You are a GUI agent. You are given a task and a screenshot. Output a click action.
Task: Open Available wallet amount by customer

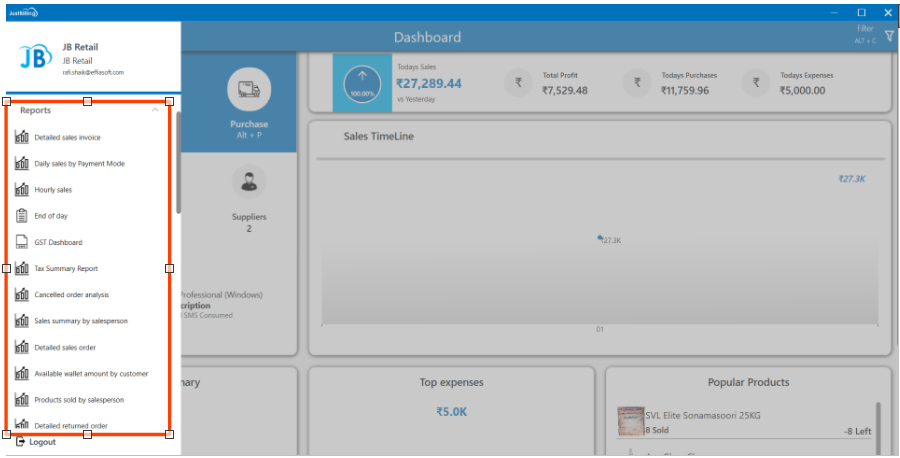(91, 373)
